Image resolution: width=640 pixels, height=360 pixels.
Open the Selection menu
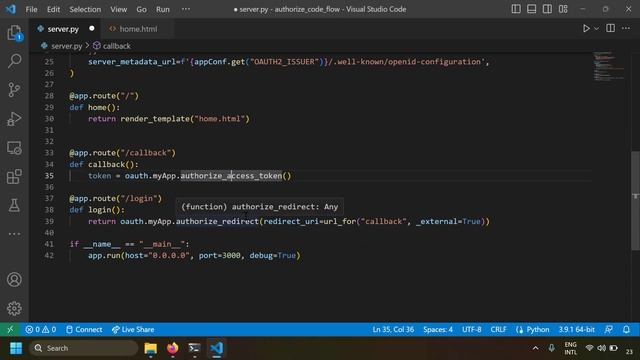(85, 9)
